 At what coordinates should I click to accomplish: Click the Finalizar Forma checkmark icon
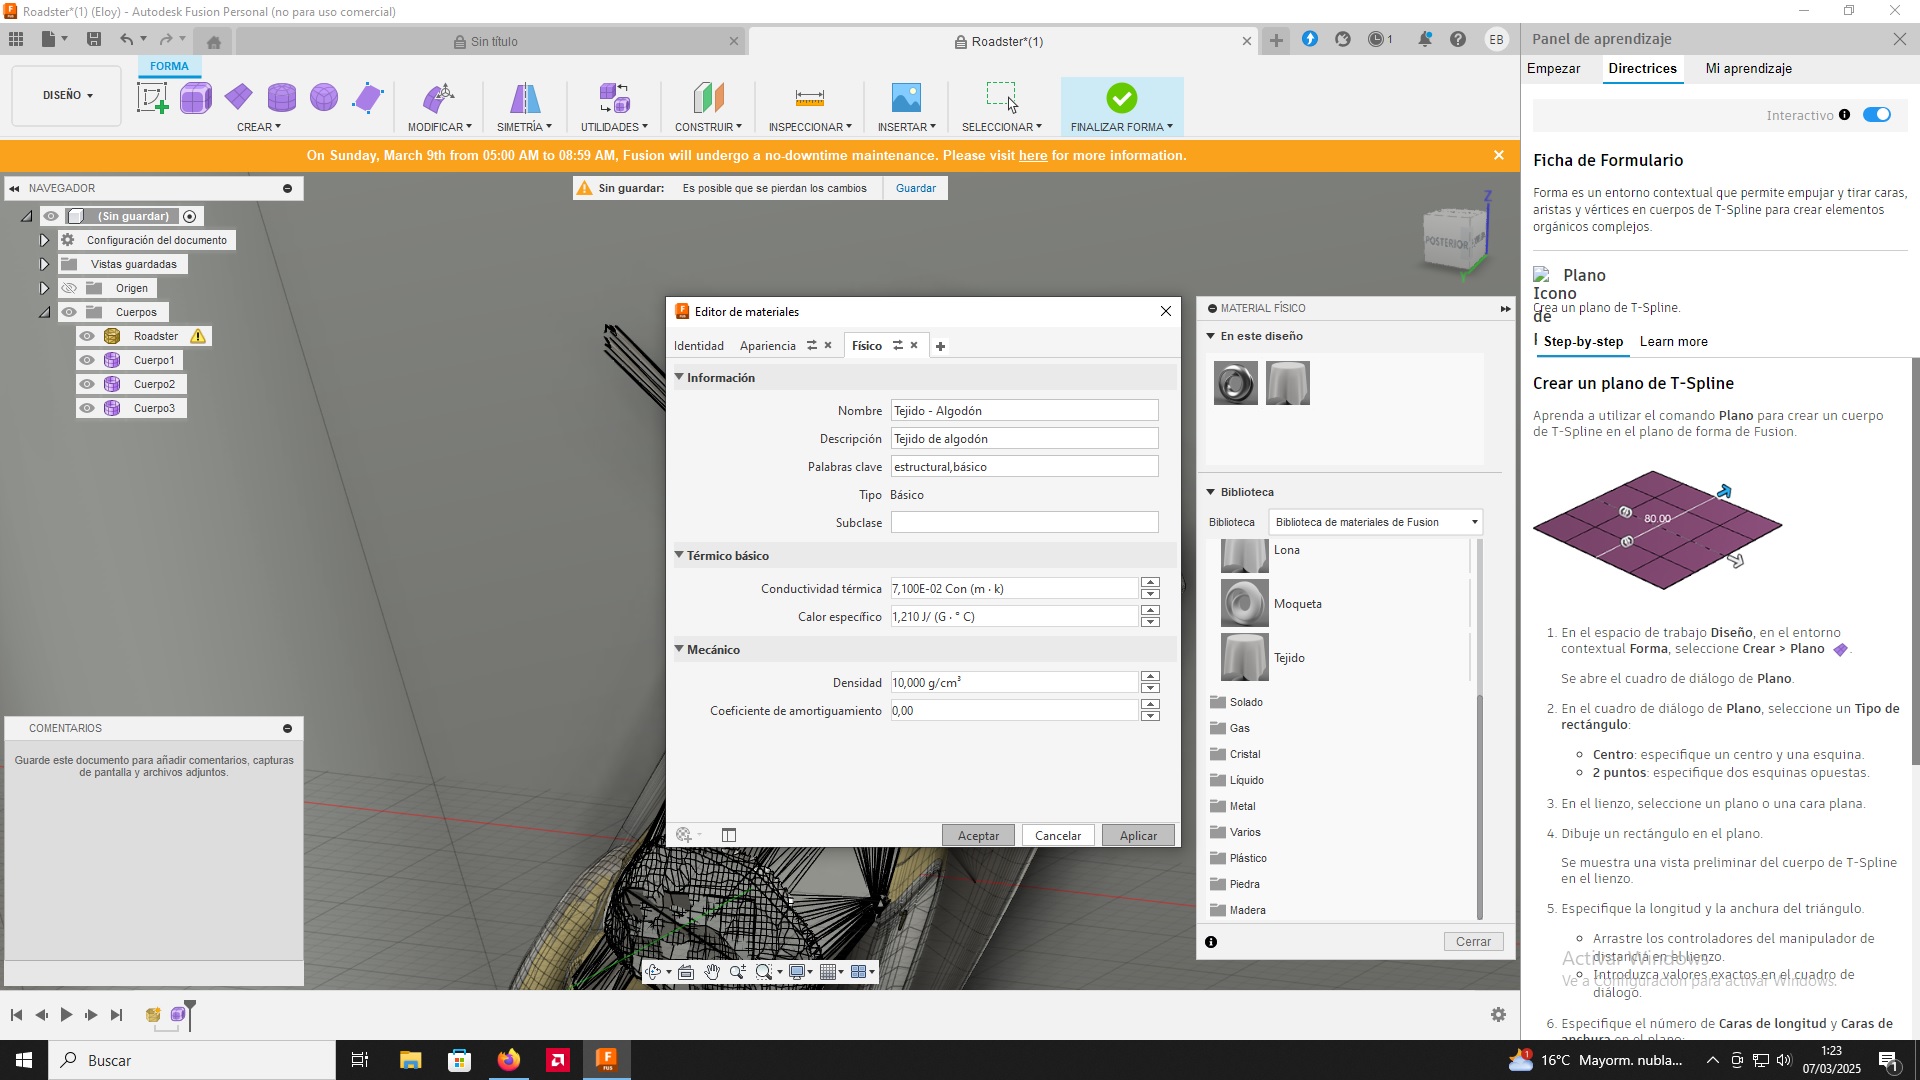(x=1121, y=98)
